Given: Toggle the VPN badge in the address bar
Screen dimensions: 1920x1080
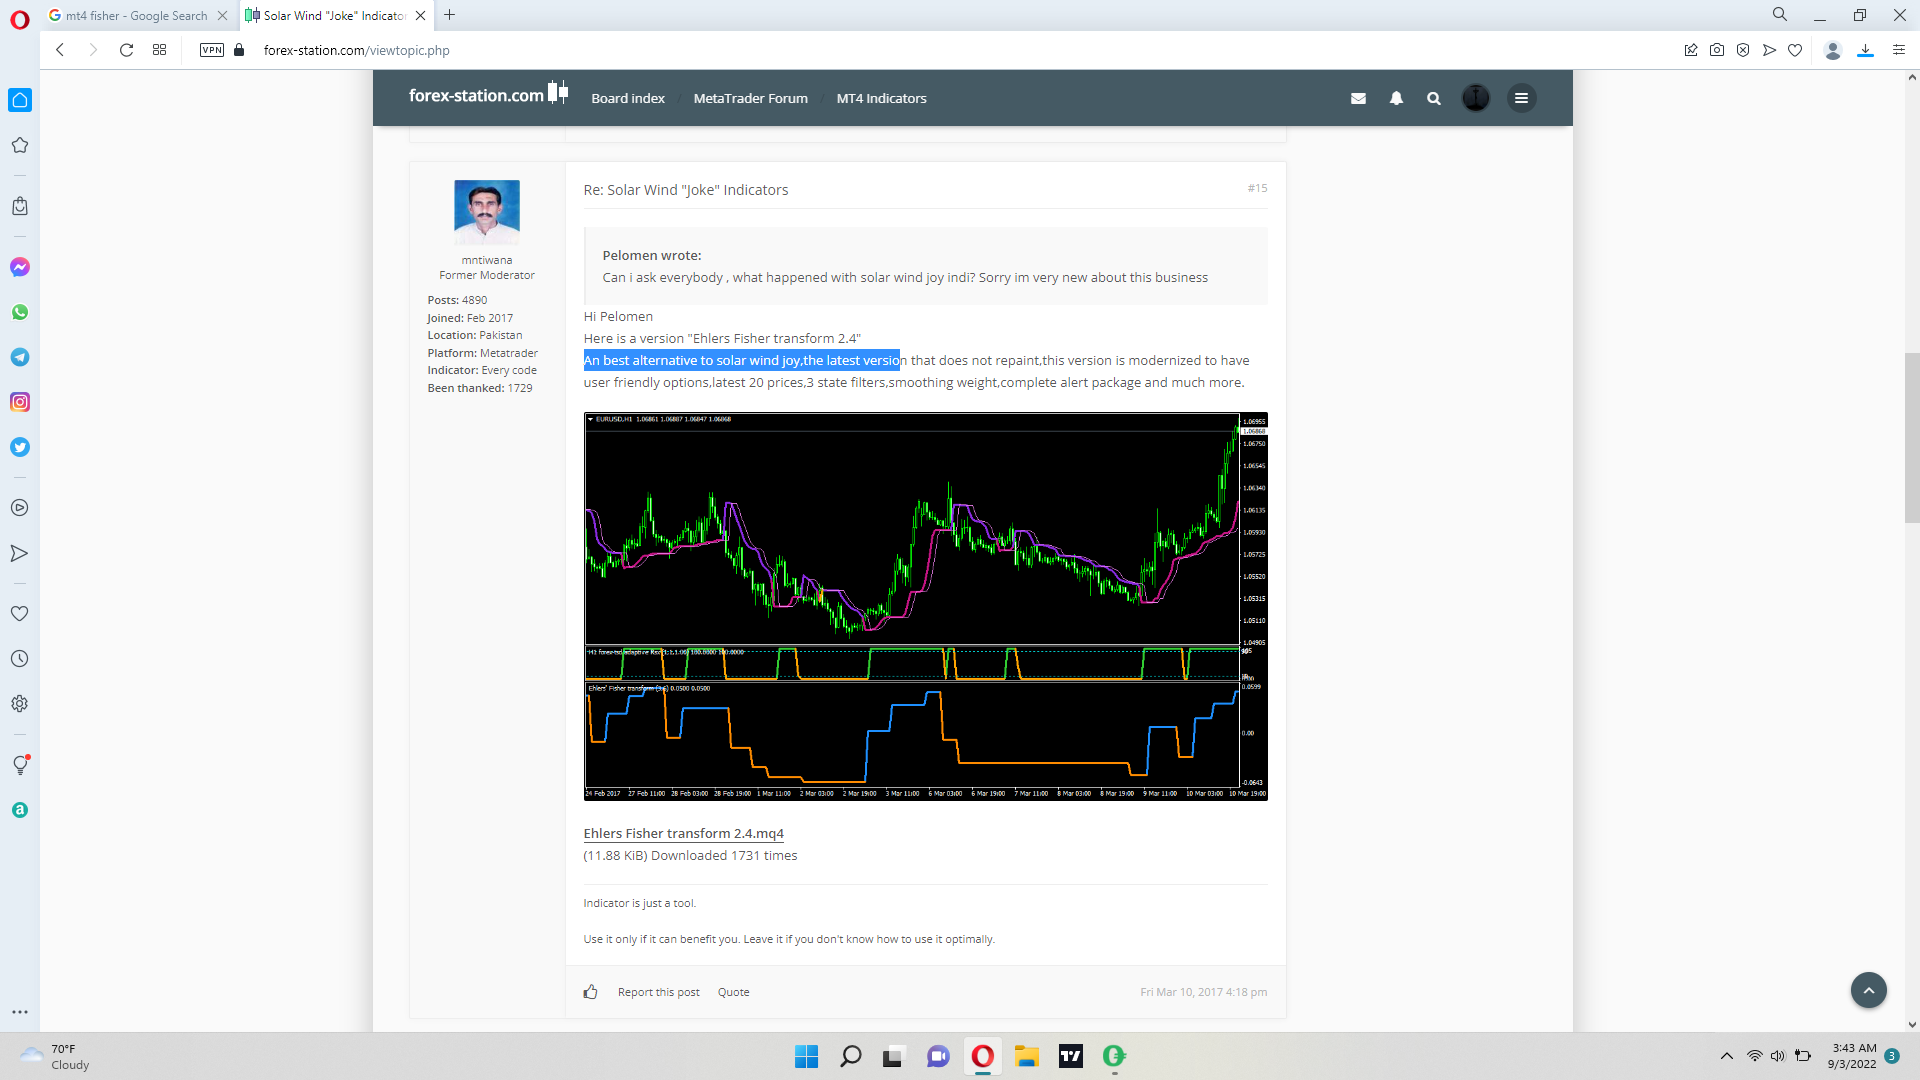Looking at the screenshot, I should (212, 50).
